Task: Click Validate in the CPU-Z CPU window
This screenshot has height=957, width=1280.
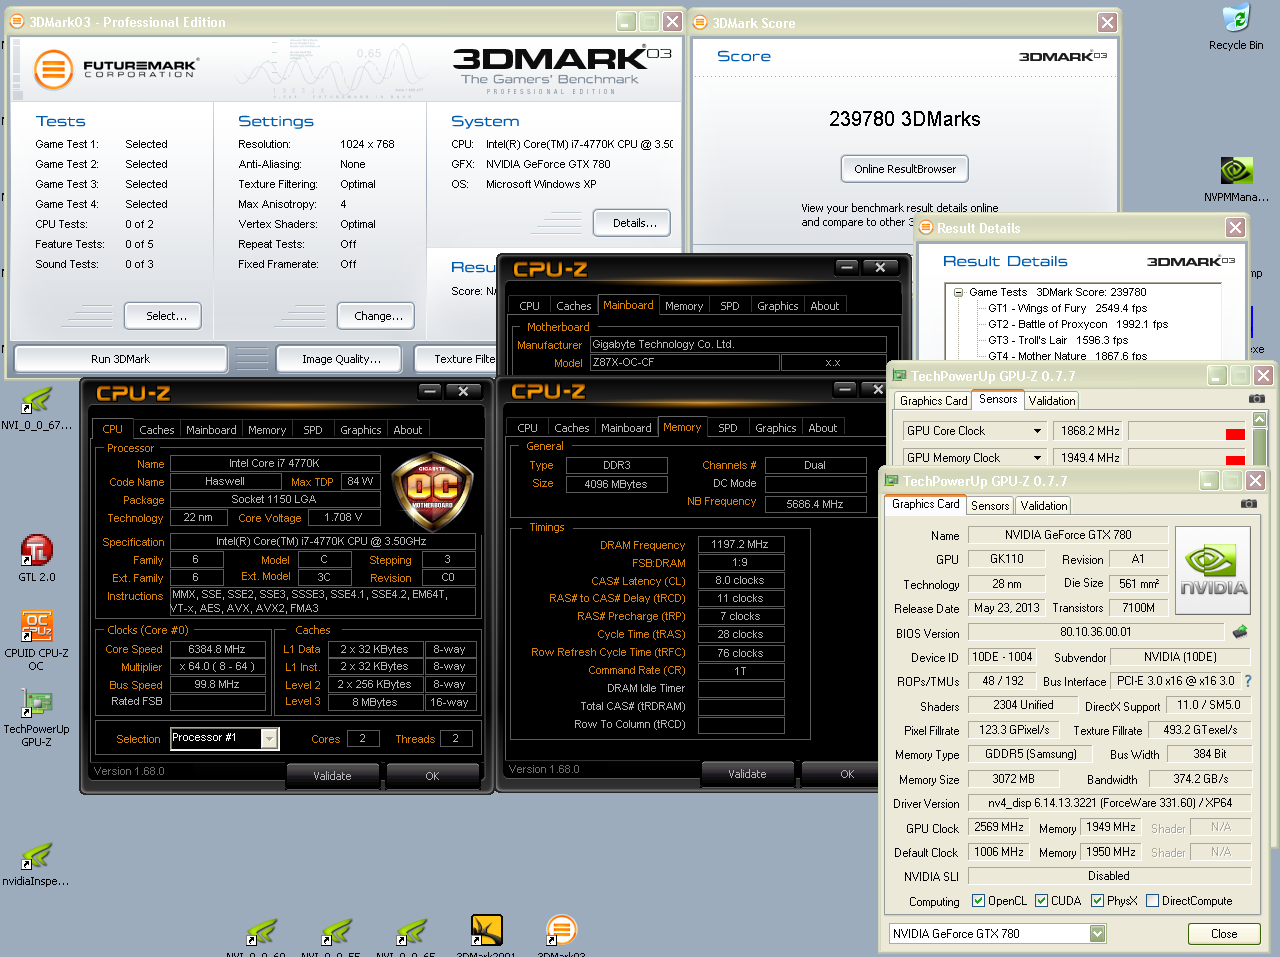Action: pyautogui.click(x=332, y=776)
